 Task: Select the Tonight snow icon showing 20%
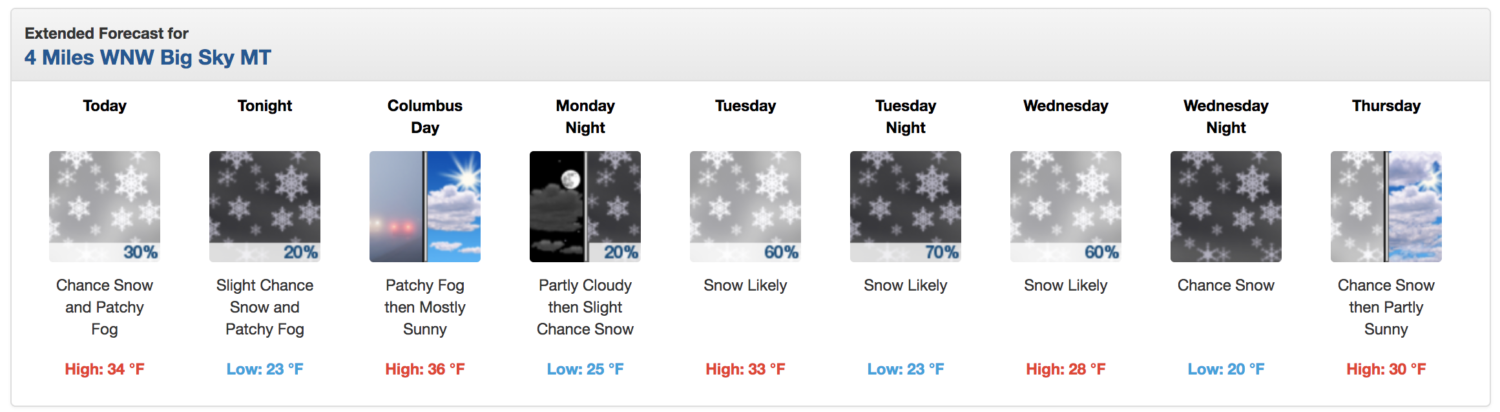point(265,207)
